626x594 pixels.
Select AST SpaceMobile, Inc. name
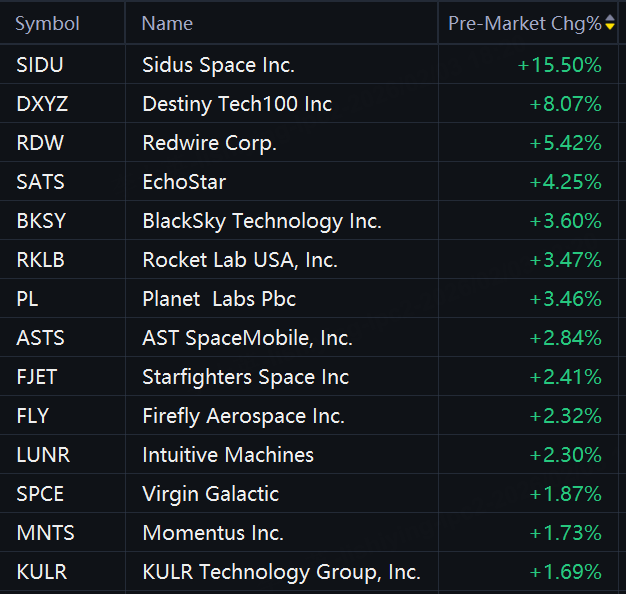pyautogui.click(x=247, y=338)
